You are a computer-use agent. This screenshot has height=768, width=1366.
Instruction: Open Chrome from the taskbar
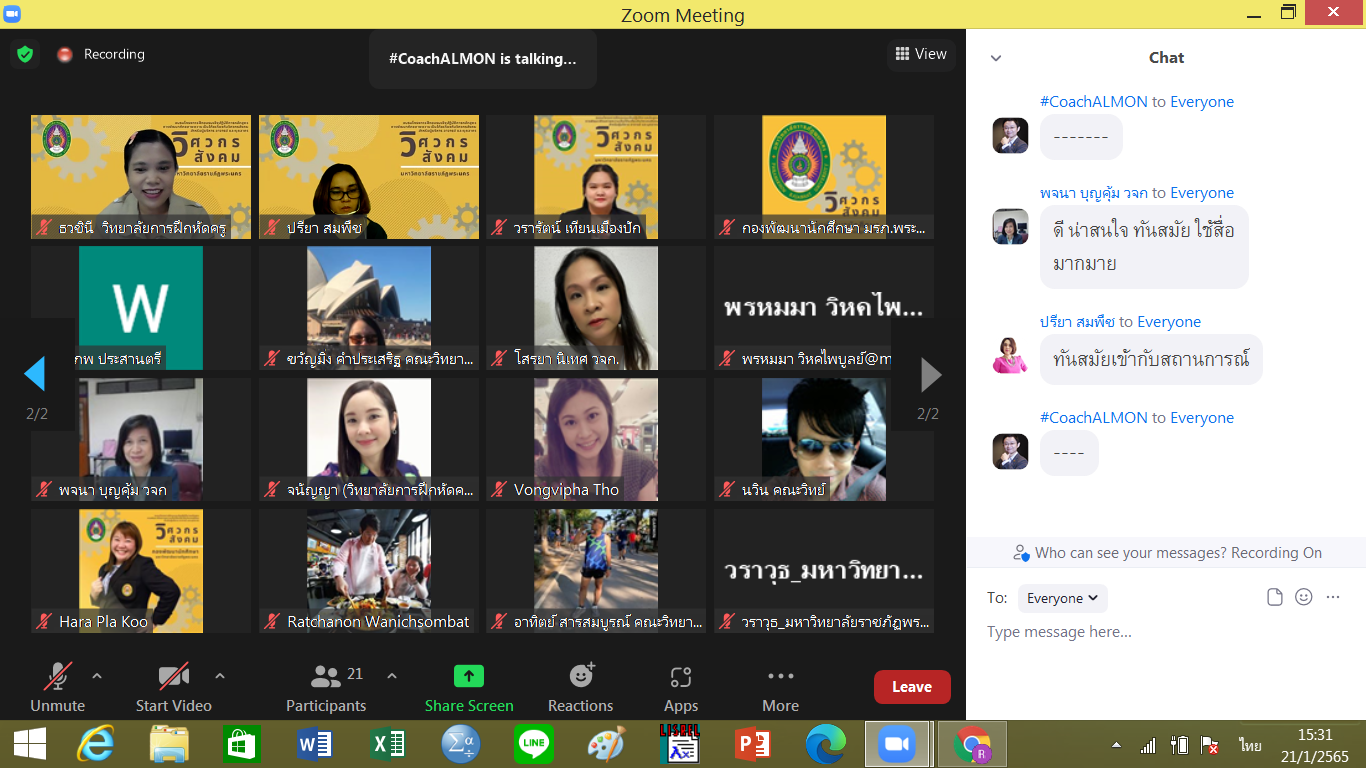coord(971,744)
